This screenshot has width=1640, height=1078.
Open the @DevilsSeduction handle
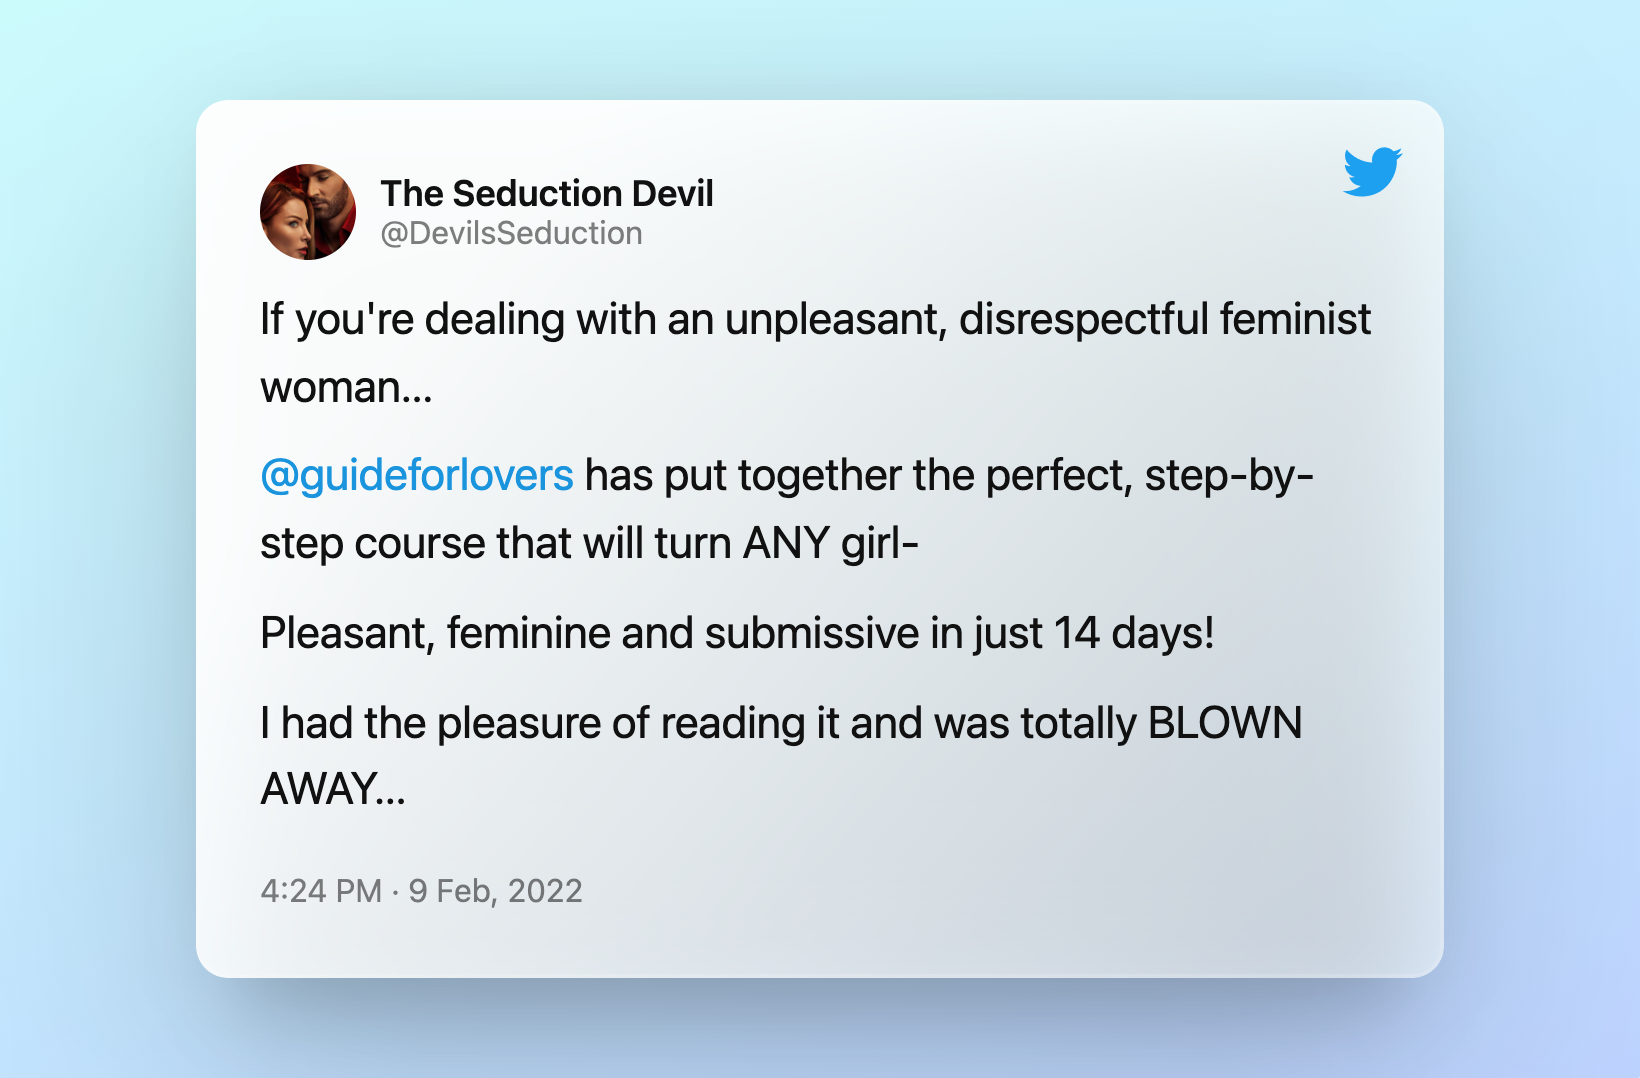pos(511,233)
